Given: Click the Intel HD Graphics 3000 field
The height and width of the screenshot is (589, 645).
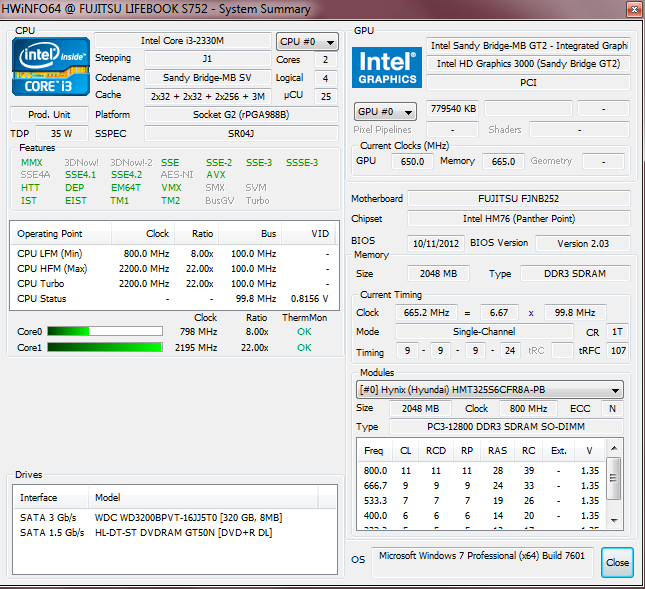Looking at the screenshot, I should click(528, 64).
